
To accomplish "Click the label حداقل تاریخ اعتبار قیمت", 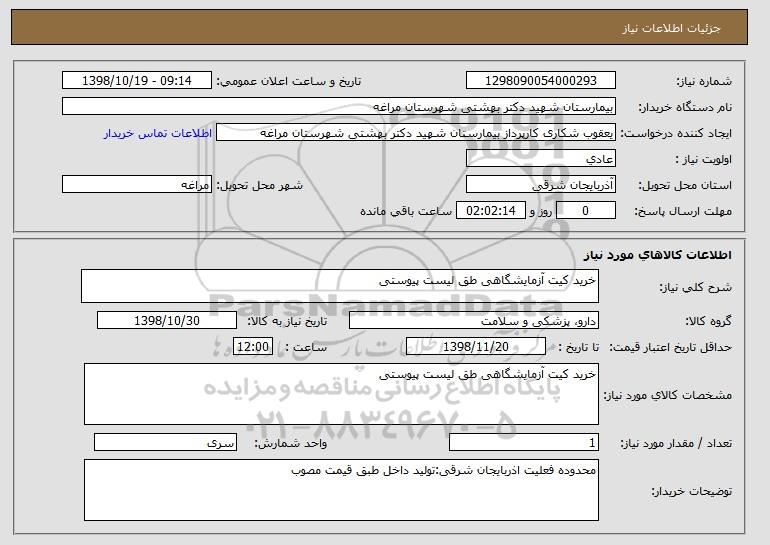I will [x=671, y=348].
